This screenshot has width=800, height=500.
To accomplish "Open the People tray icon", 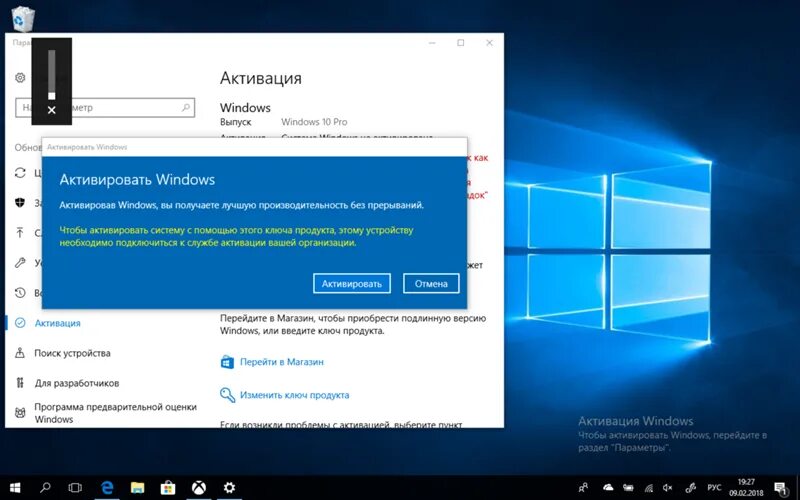I will click(584, 488).
